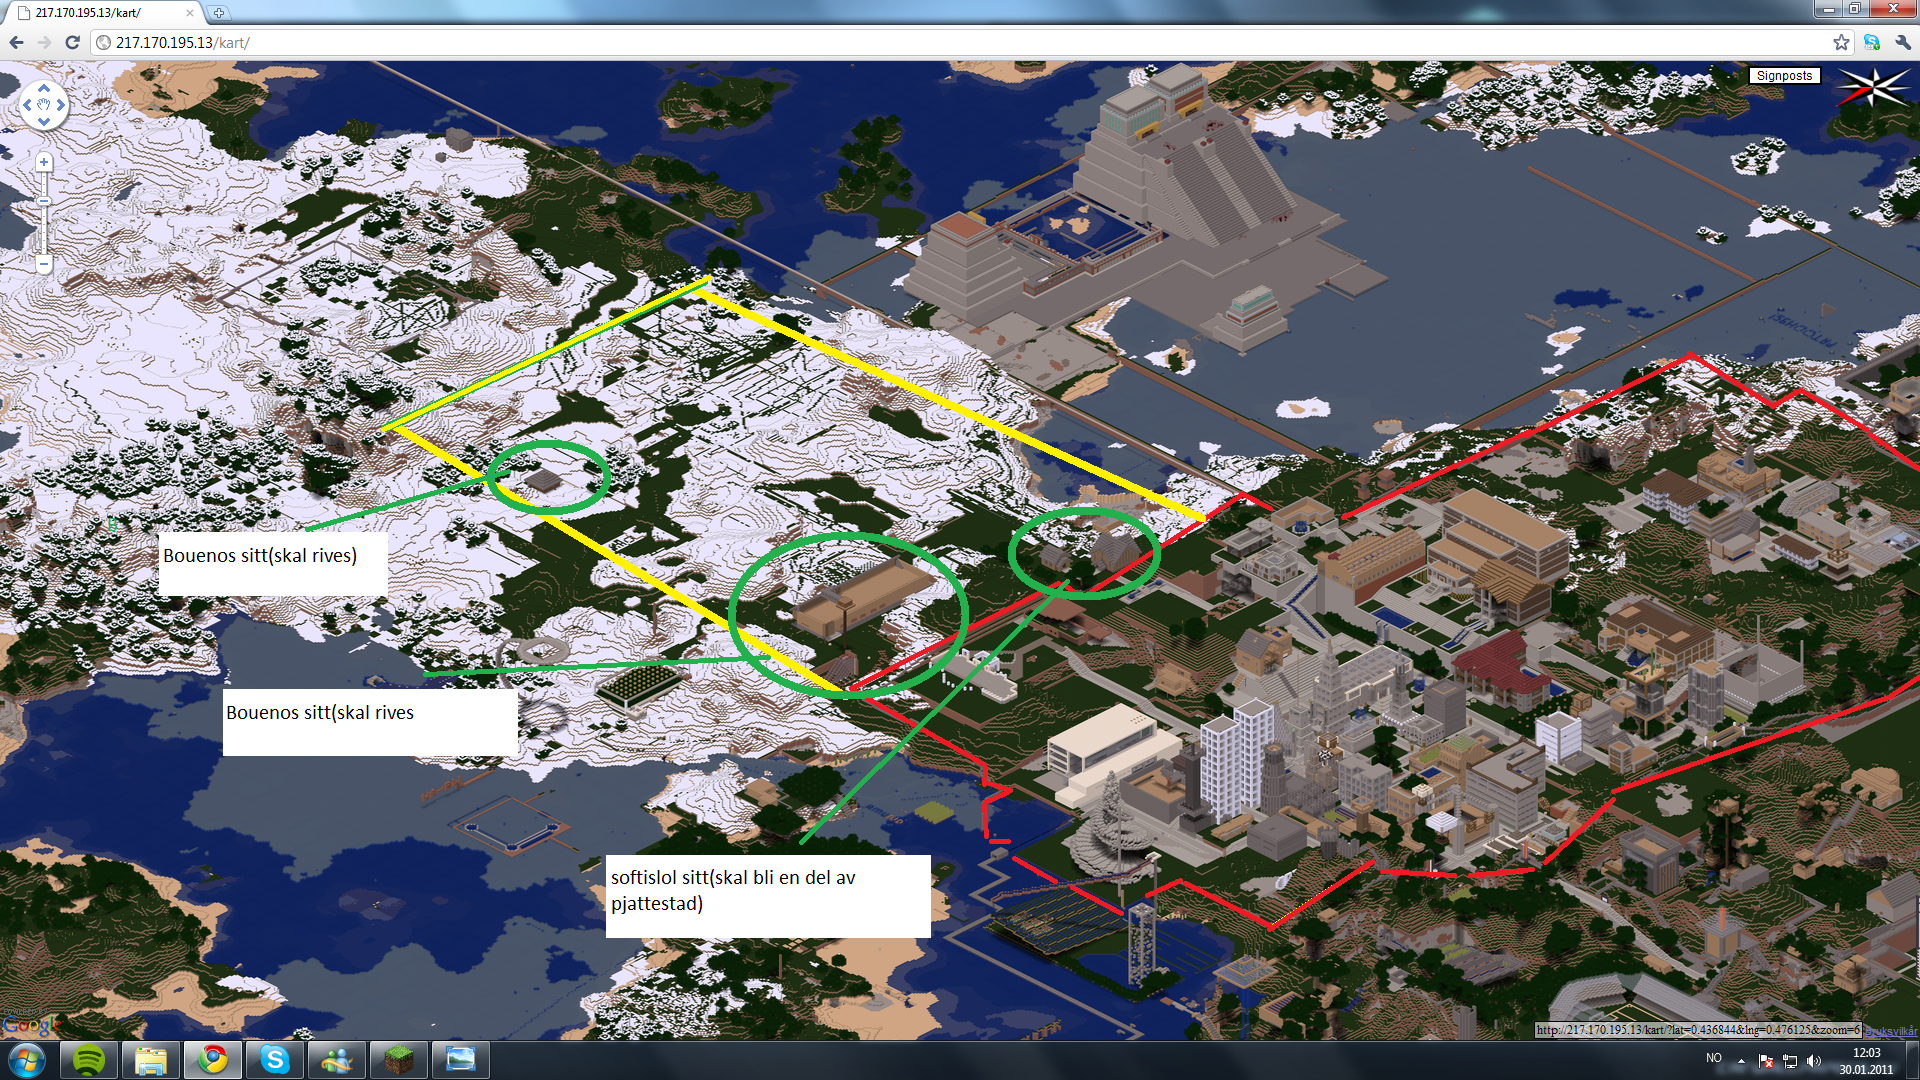Zoom out with the bottom minus button
1920x1080 pixels.
[44, 264]
